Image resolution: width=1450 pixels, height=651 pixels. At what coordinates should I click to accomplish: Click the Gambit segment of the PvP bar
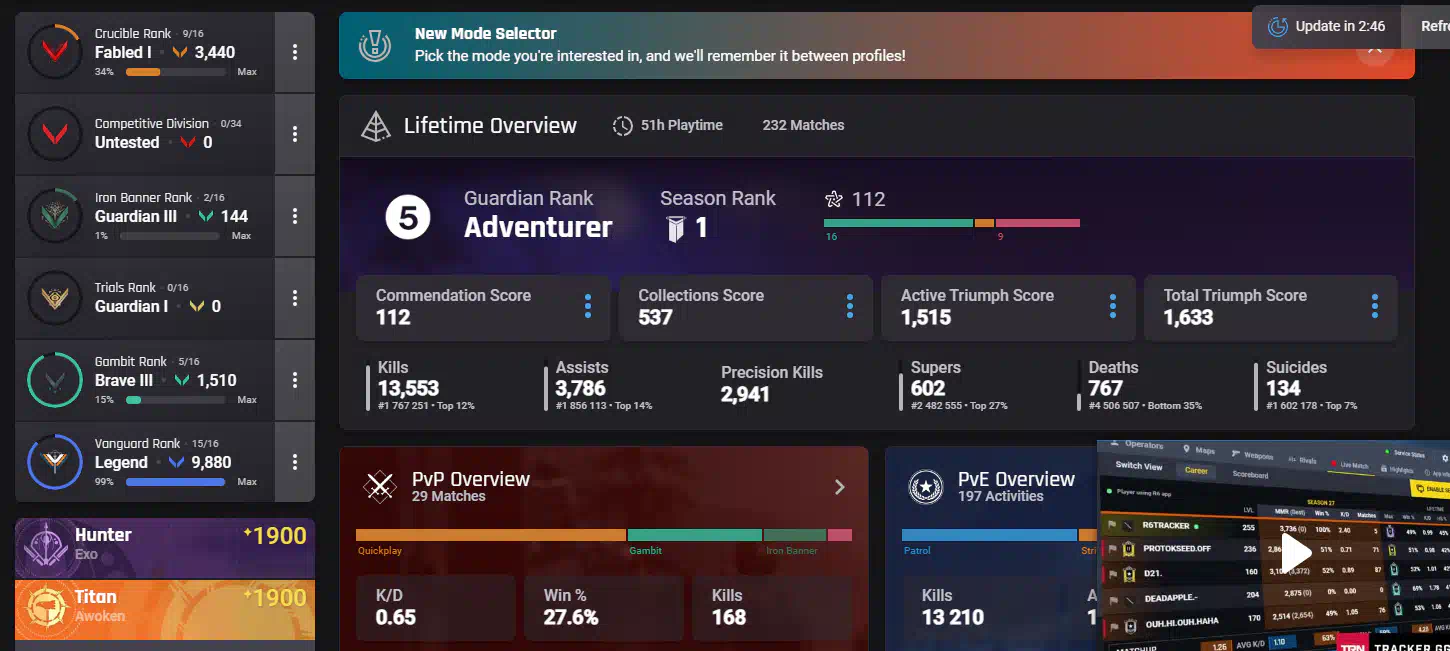pos(695,535)
